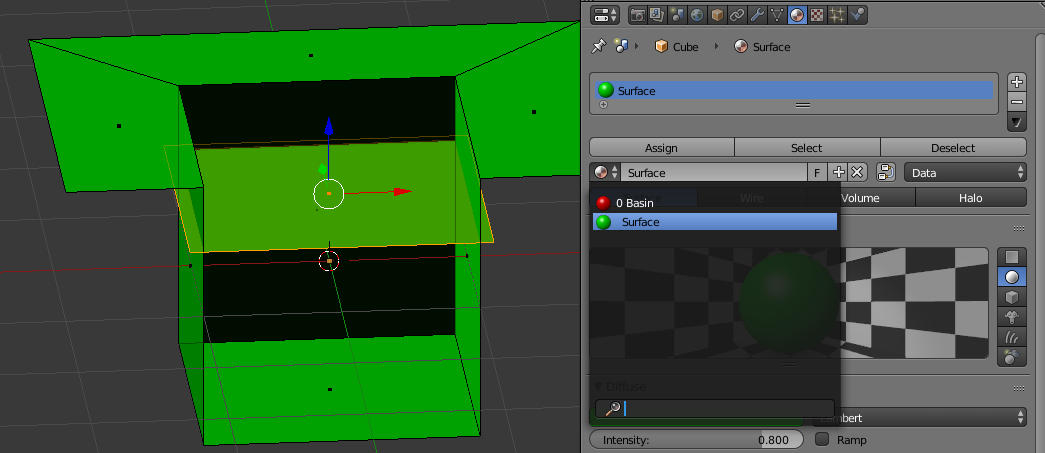Toggle the pin icon beside the breadcrumb

click(x=599, y=47)
